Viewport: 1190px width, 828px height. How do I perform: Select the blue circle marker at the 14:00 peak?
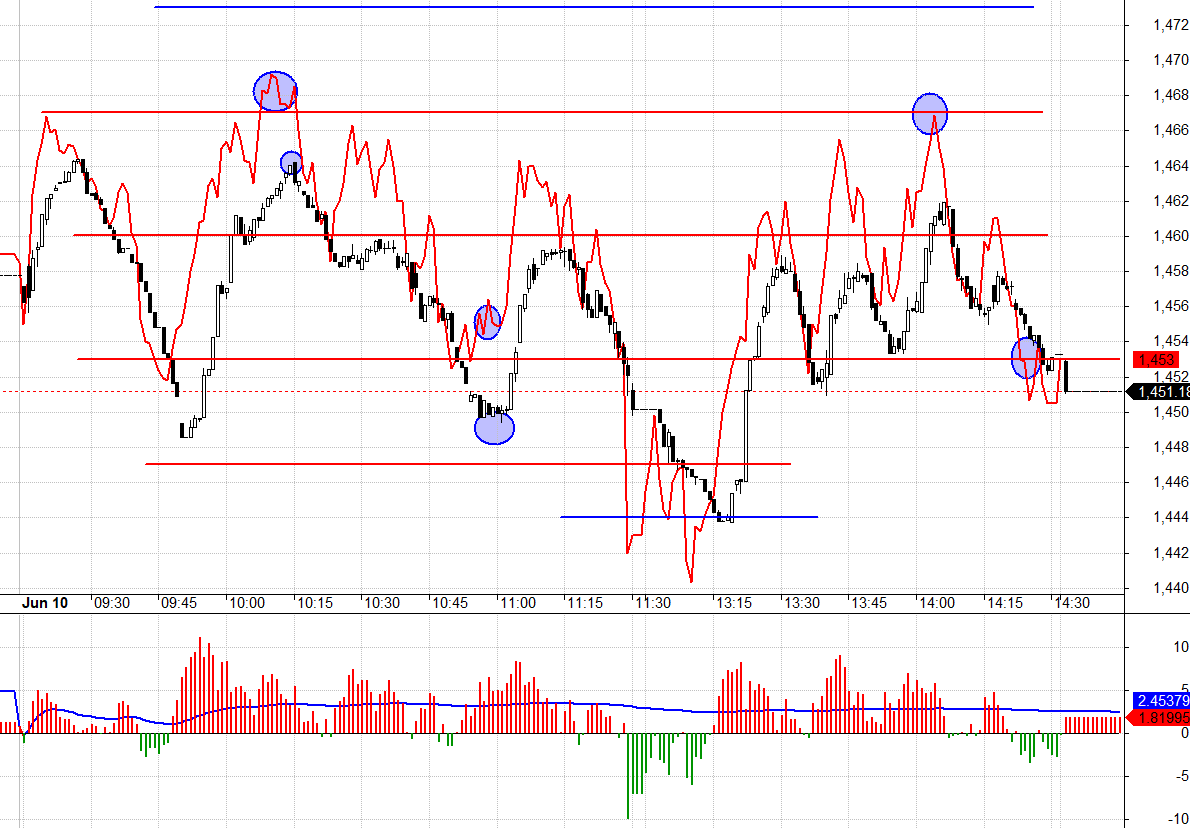point(930,114)
